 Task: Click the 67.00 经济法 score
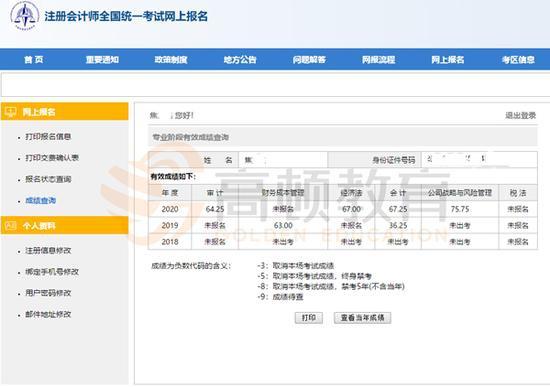pos(351,209)
